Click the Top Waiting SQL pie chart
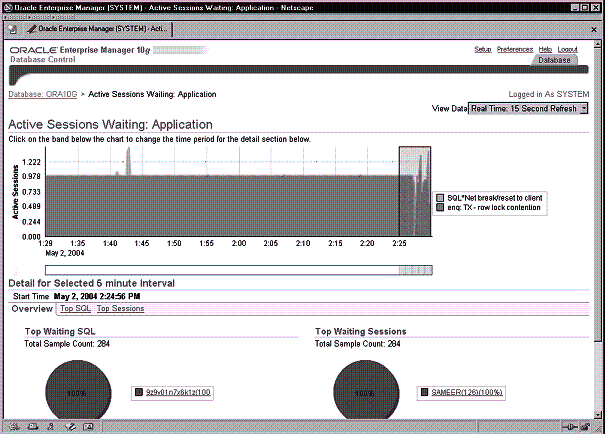Screen dimensions: 605x434 (x=78, y=390)
